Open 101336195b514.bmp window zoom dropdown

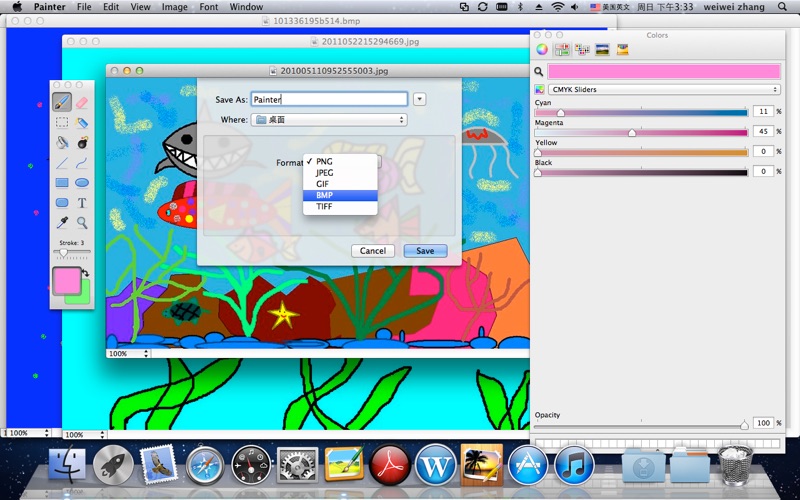27,433
